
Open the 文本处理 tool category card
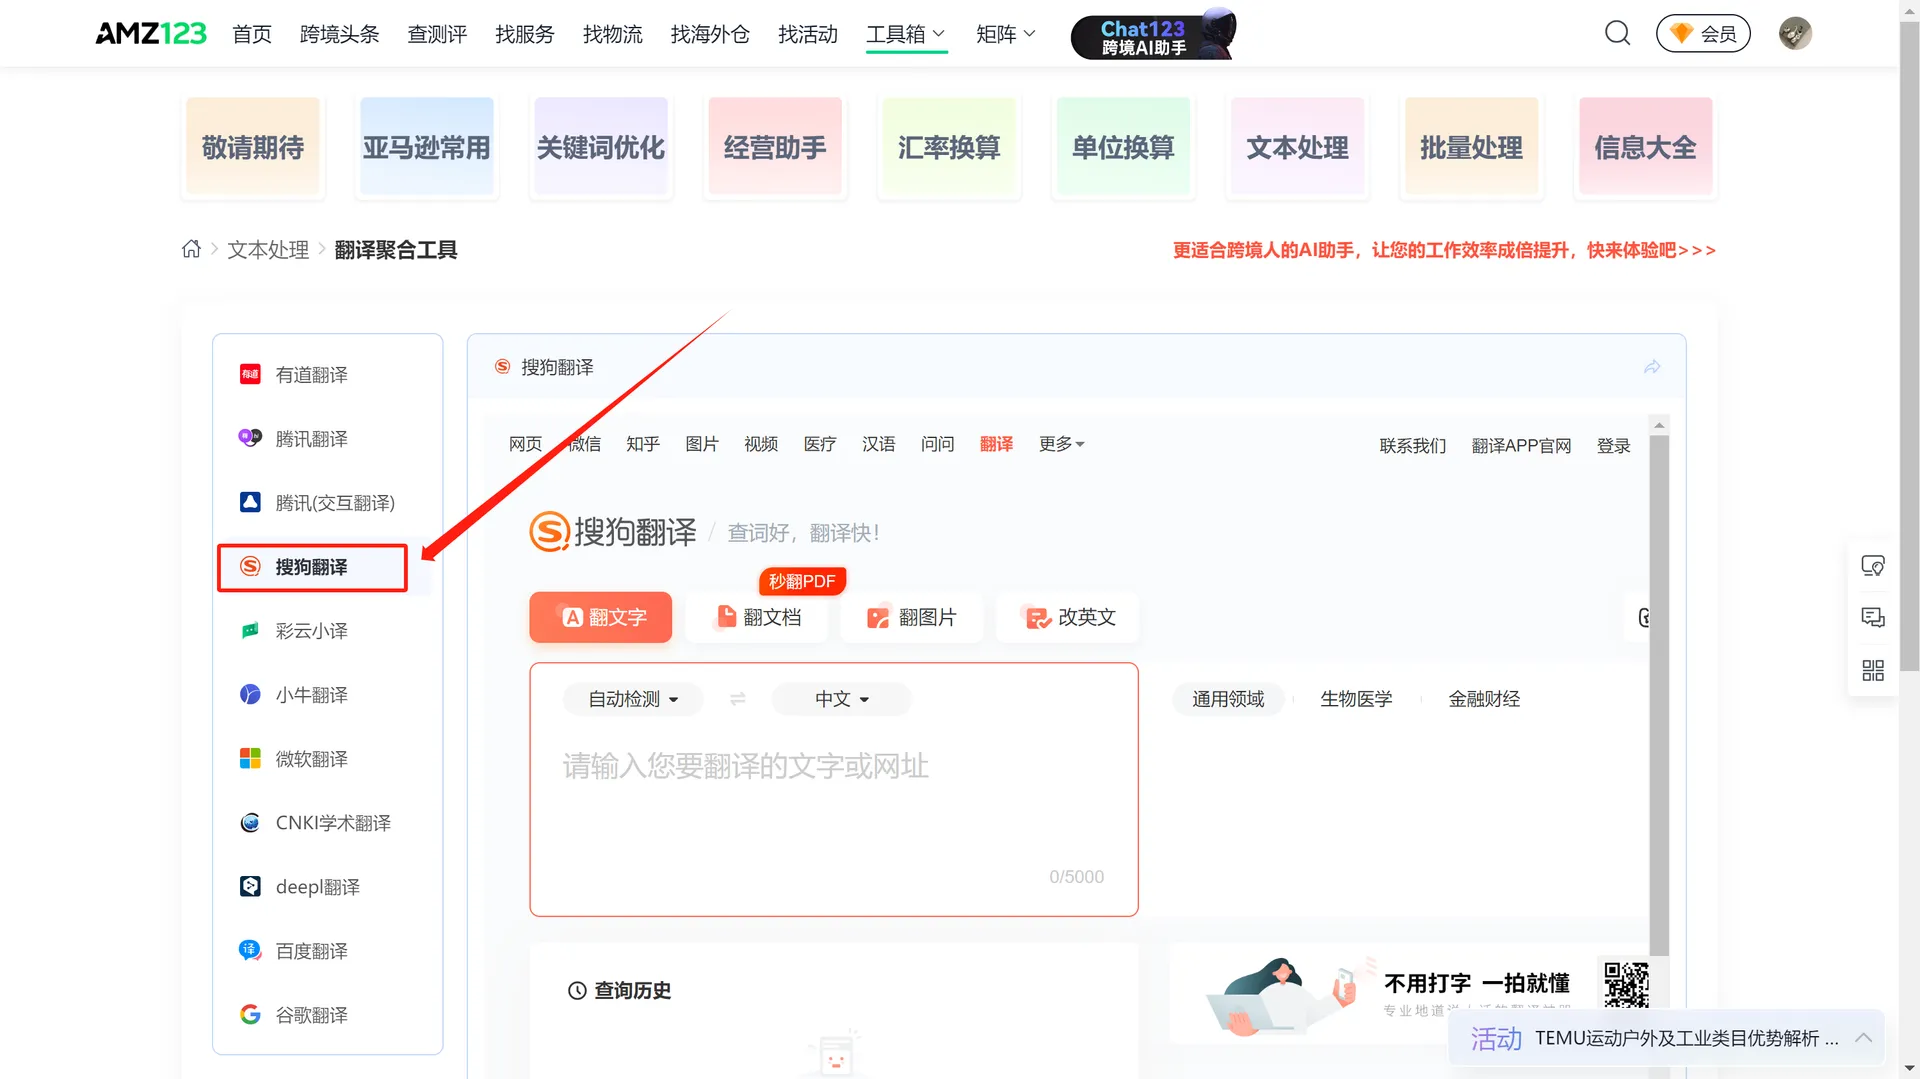click(x=1297, y=147)
